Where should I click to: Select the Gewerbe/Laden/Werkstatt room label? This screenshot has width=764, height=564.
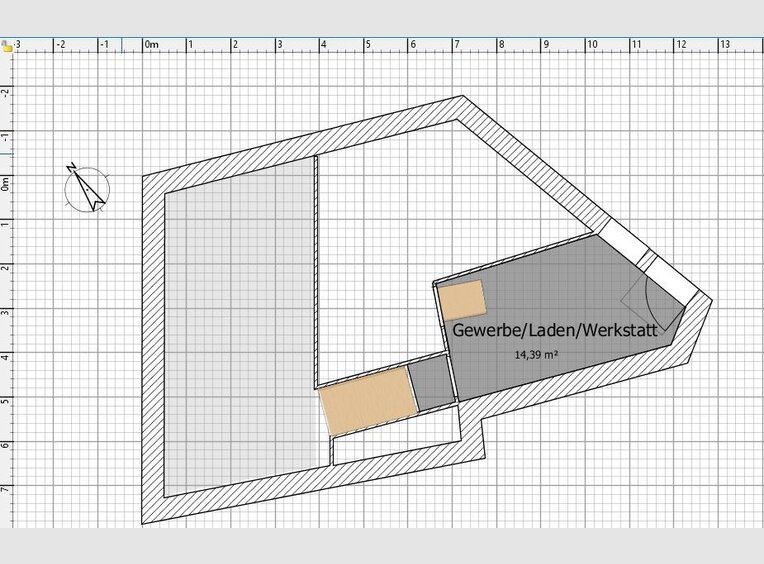click(555, 330)
